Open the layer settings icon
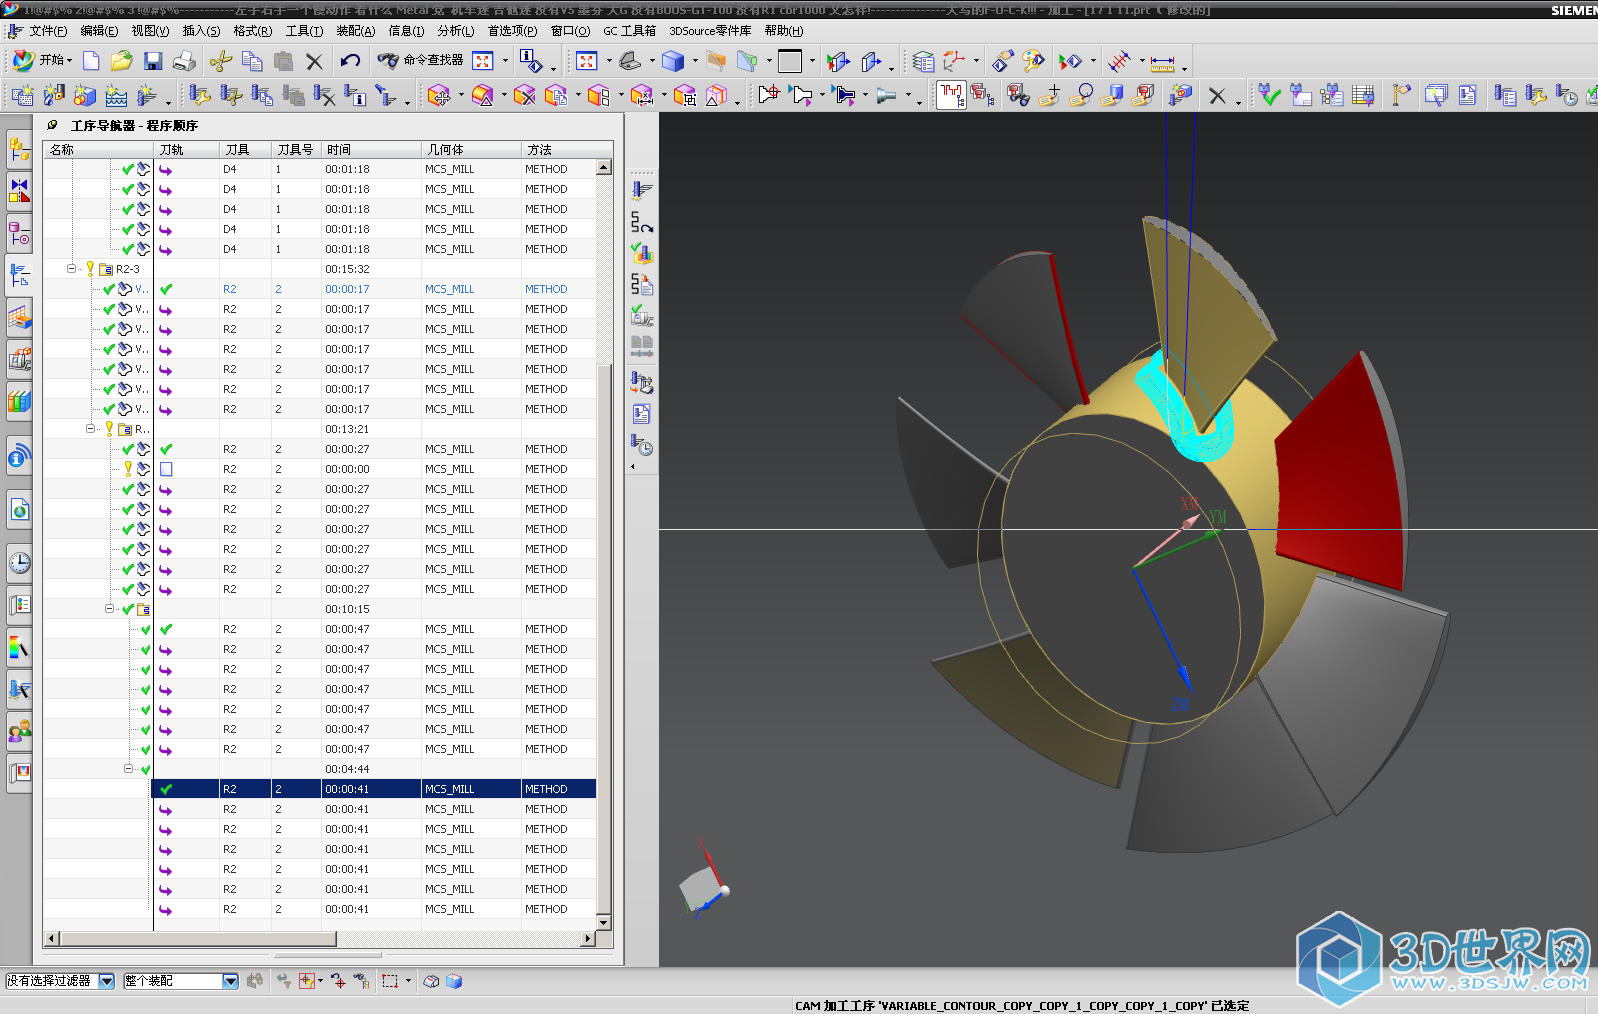The image size is (1598, 1014). click(x=923, y=61)
